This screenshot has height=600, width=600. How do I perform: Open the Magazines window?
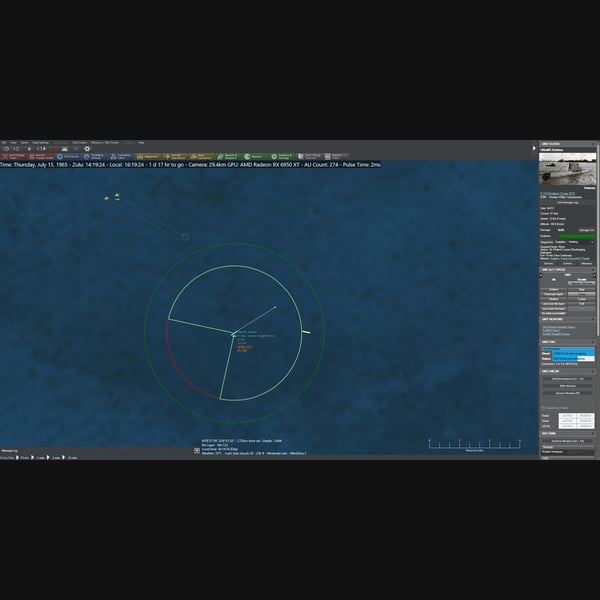tap(148, 157)
